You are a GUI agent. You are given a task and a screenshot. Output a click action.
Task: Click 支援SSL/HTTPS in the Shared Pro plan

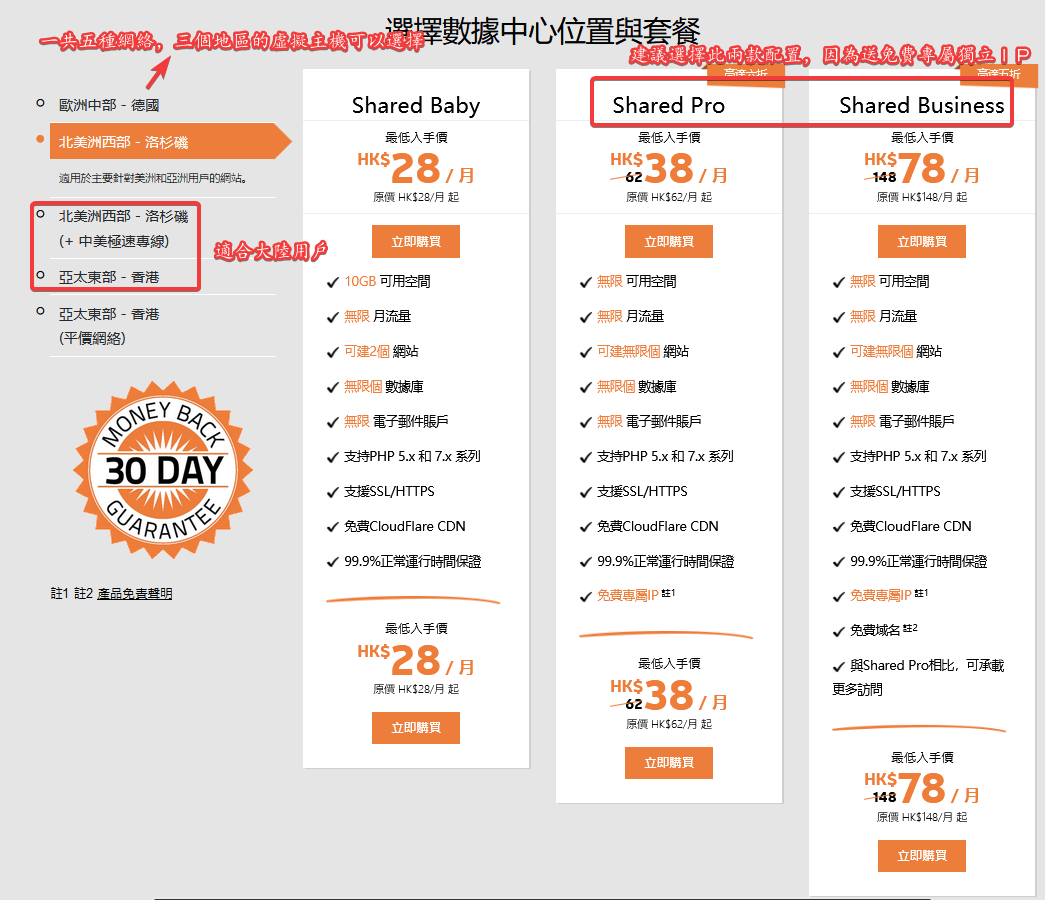642,491
